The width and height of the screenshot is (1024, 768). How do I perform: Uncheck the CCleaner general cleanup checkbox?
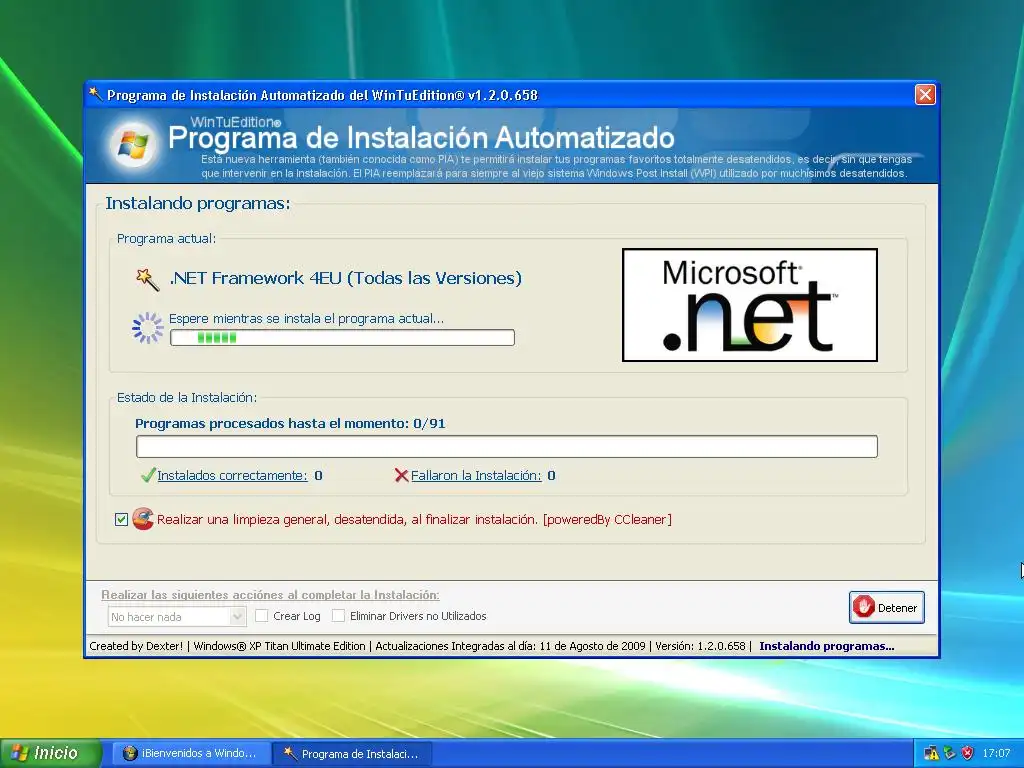(x=121, y=519)
